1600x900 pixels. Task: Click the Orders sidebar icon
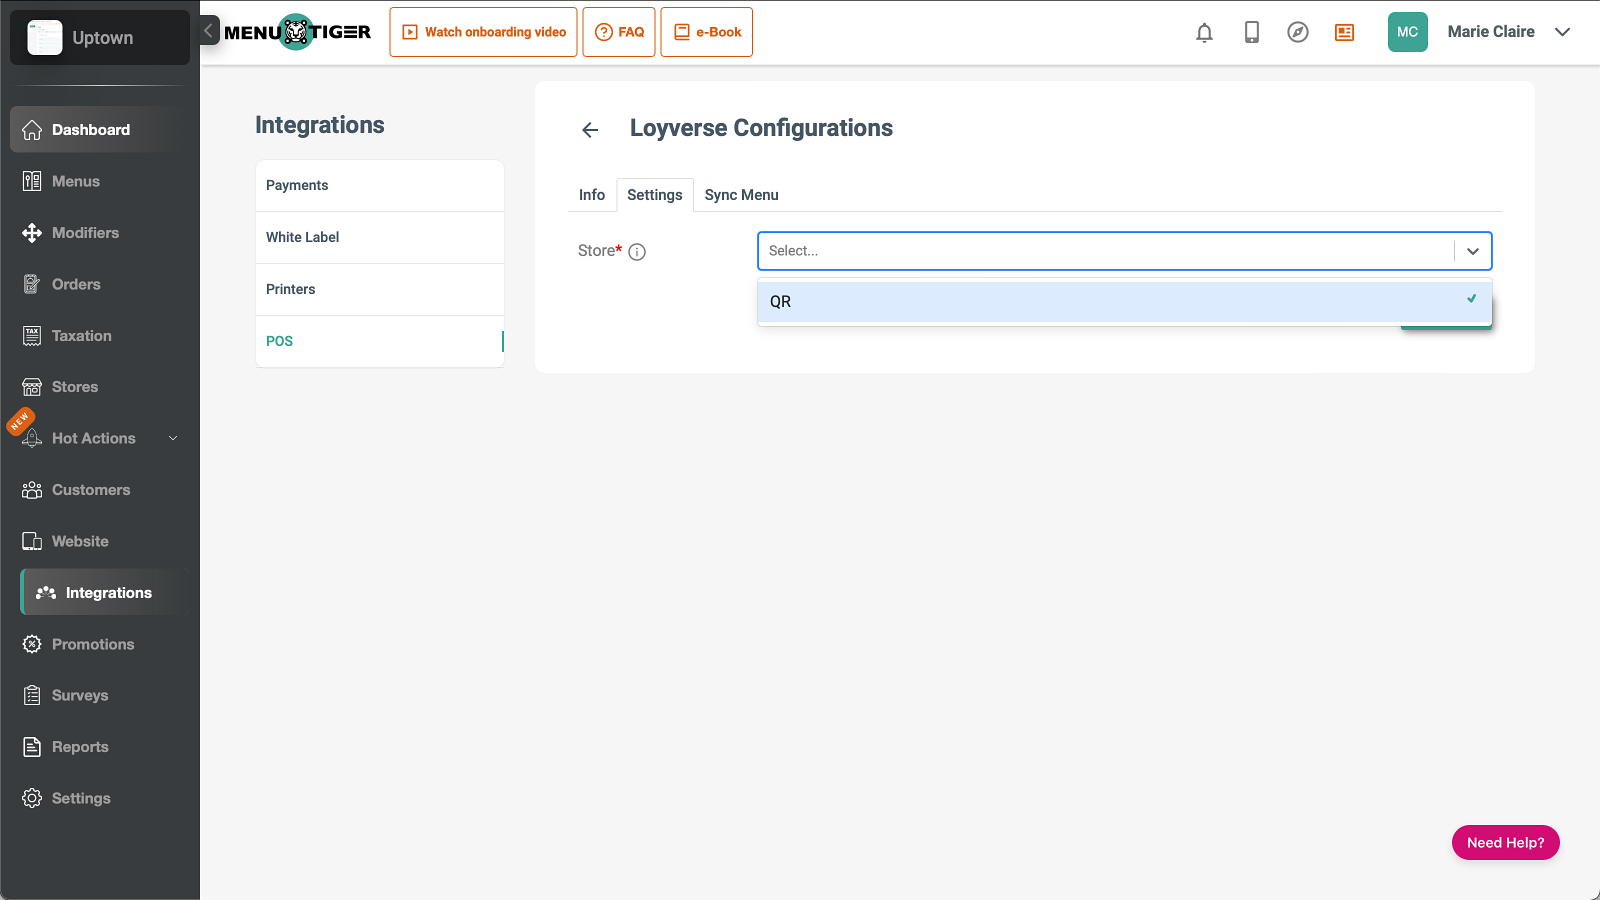pos(32,284)
